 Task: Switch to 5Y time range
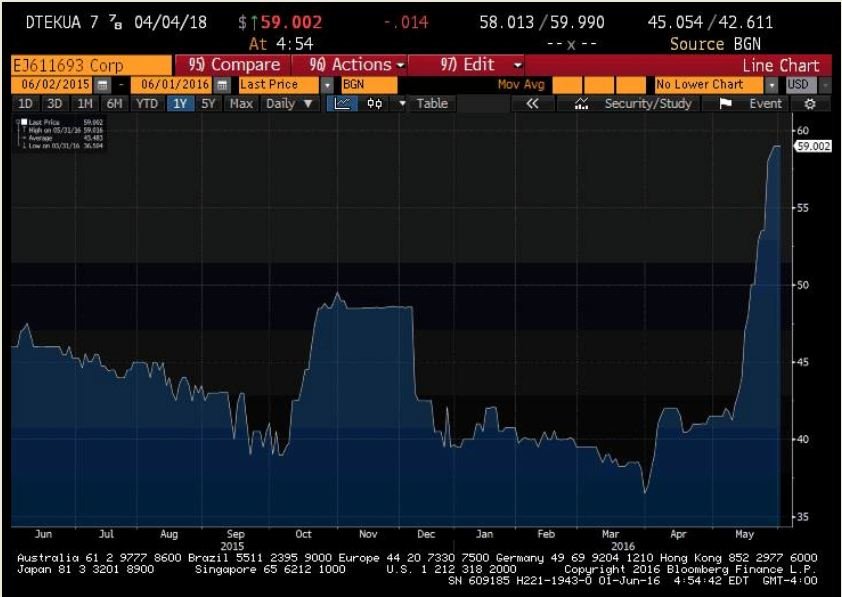coord(208,104)
